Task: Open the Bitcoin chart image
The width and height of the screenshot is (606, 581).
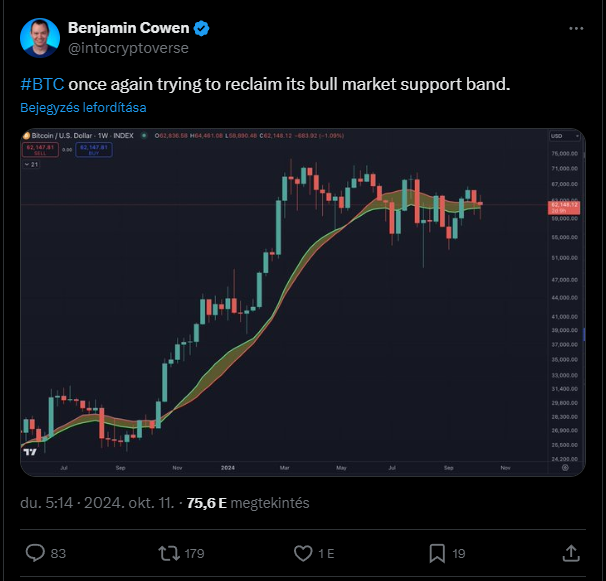Action: [303, 302]
